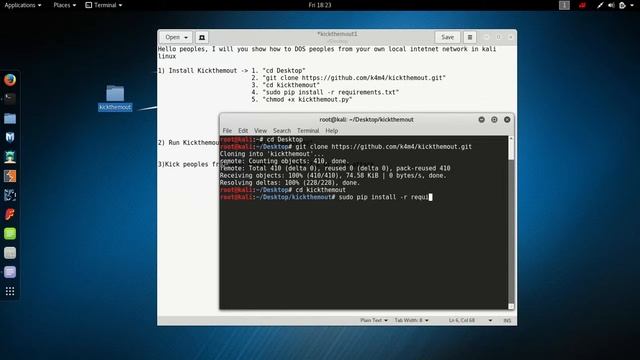This screenshot has height=360, width=640.
Task: Open the terminal Edit menu
Action: [x=243, y=131]
